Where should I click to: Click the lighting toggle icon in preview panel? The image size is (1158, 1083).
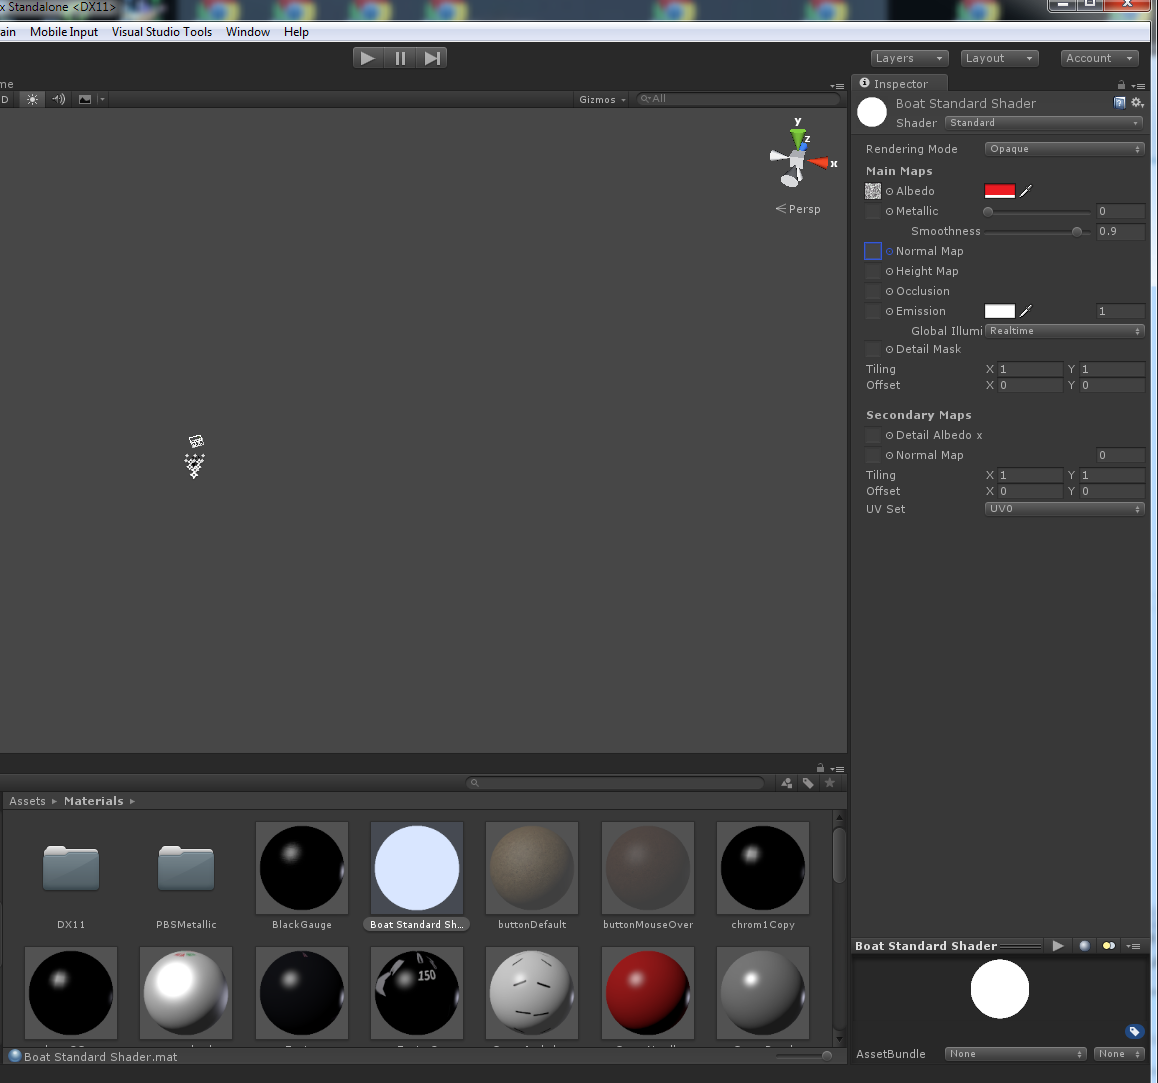point(1108,945)
